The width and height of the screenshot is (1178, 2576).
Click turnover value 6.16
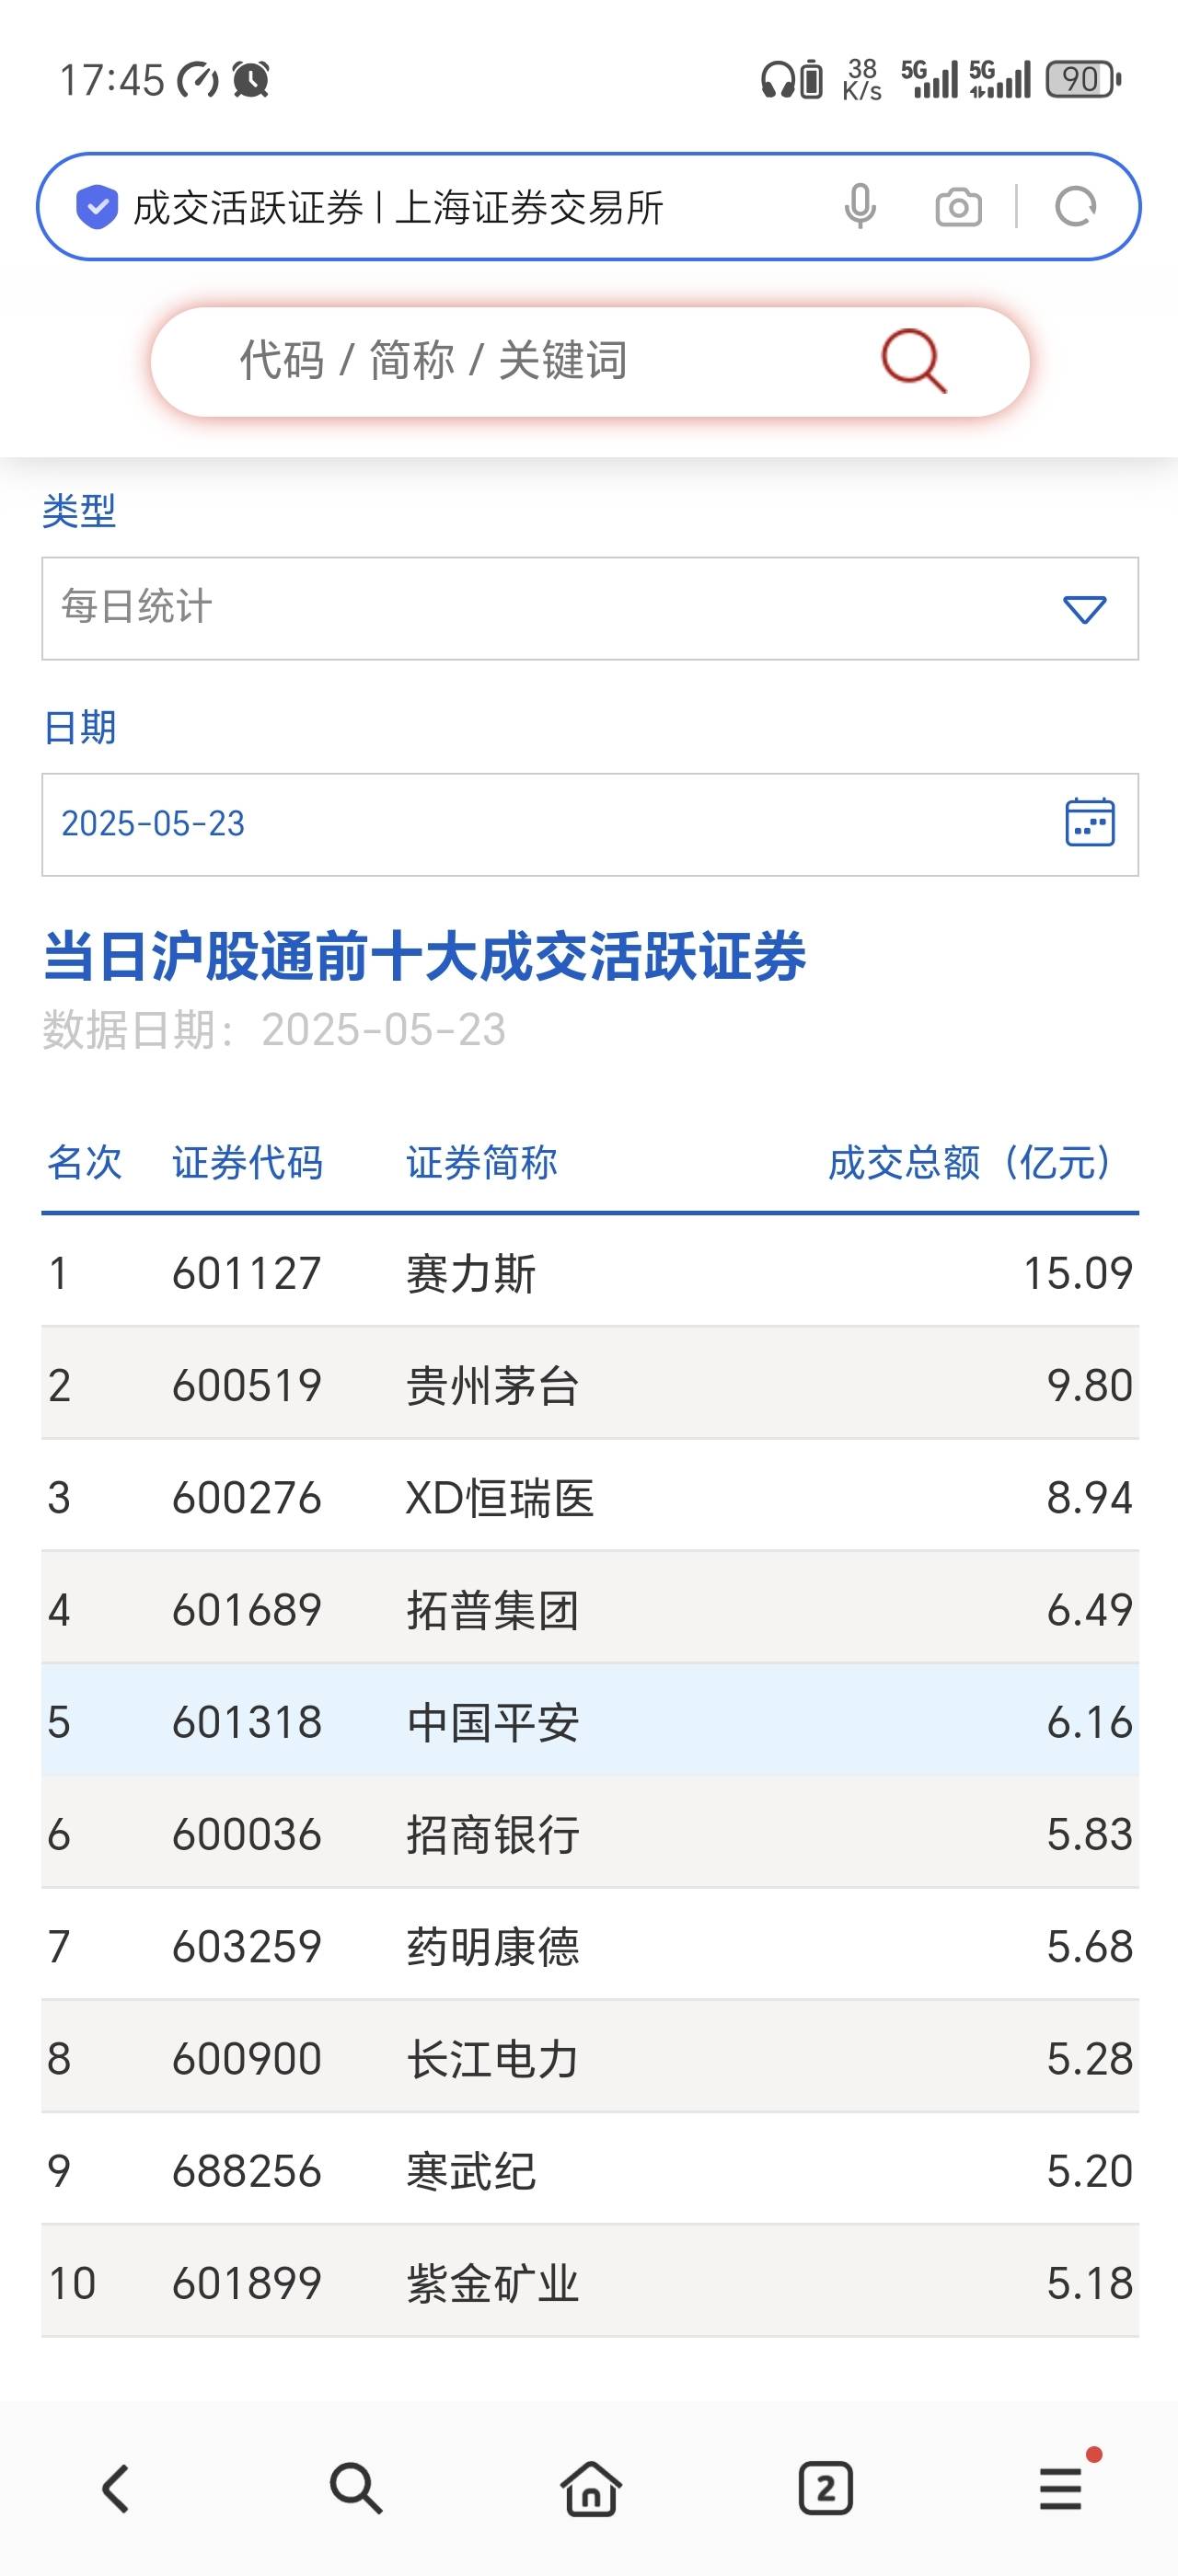tap(1090, 1722)
